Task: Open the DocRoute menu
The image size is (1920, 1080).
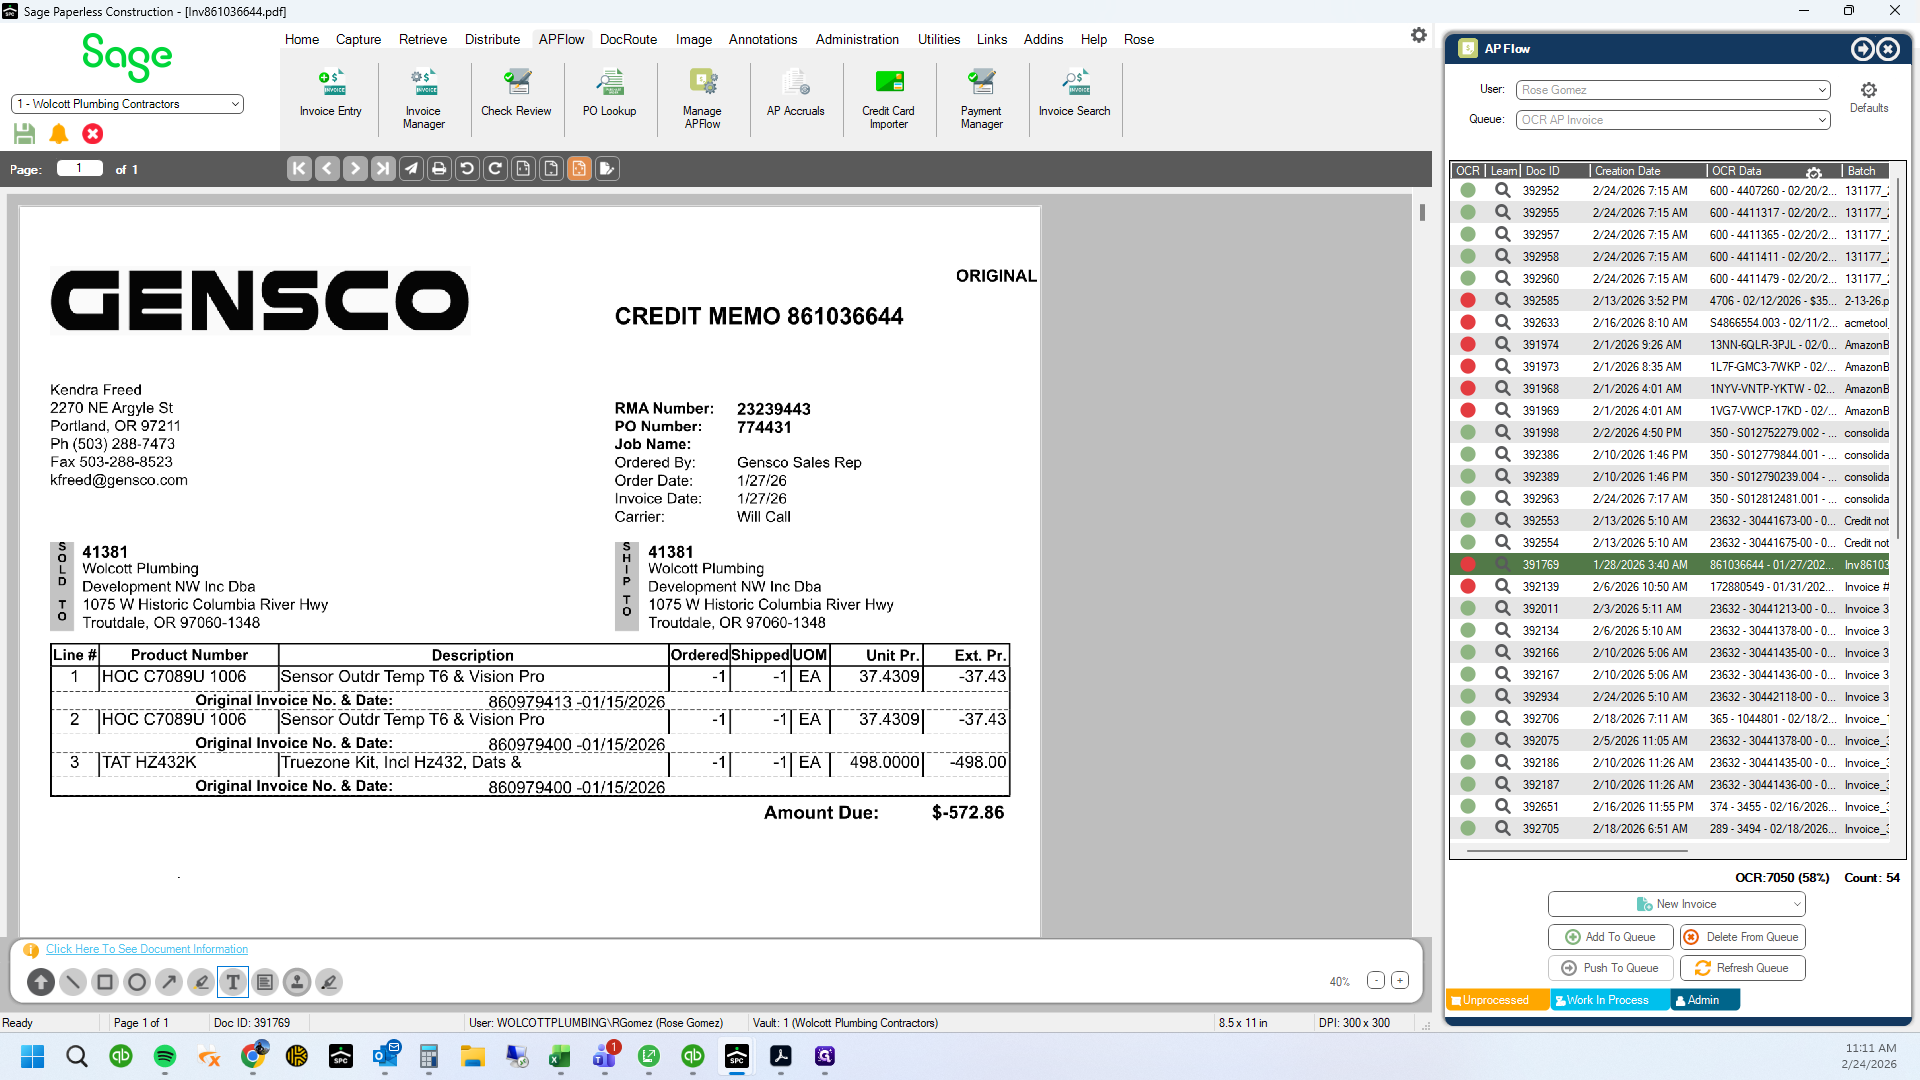Action: (x=628, y=40)
